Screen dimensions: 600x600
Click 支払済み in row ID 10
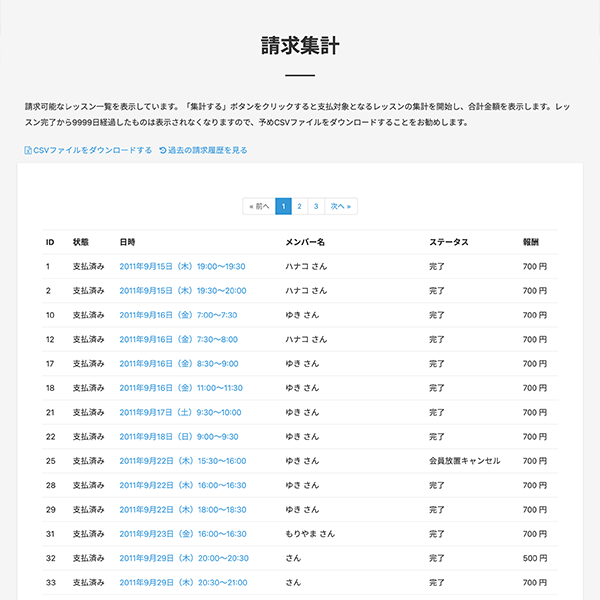coord(88,315)
